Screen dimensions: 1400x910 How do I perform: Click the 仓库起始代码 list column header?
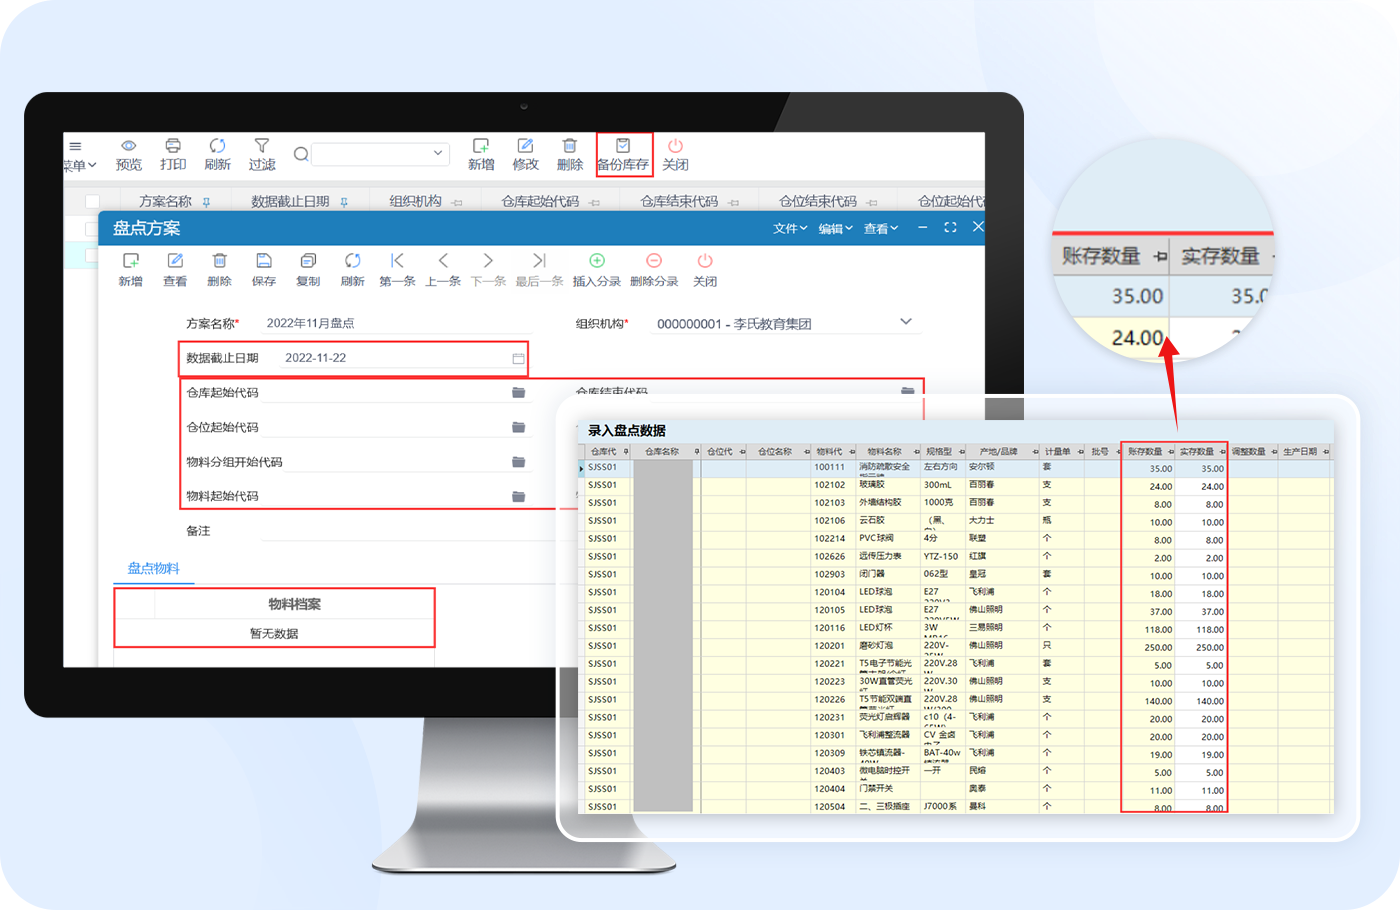pyautogui.click(x=540, y=201)
